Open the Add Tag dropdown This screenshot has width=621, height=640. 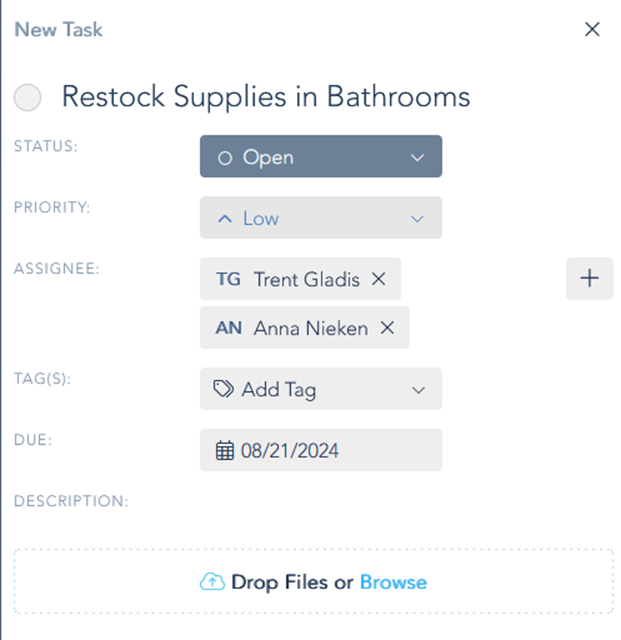click(321, 389)
